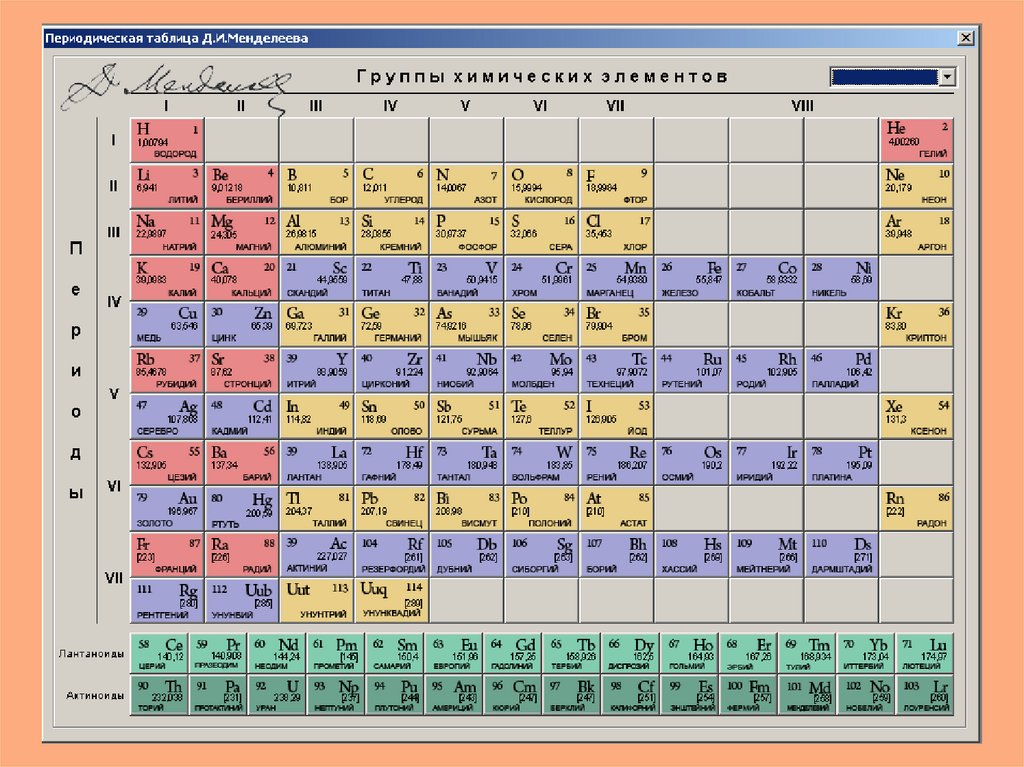Image resolution: width=1024 pixels, height=767 pixels.
Task: Click the Zinc (Zn) cell
Action: pos(242,324)
